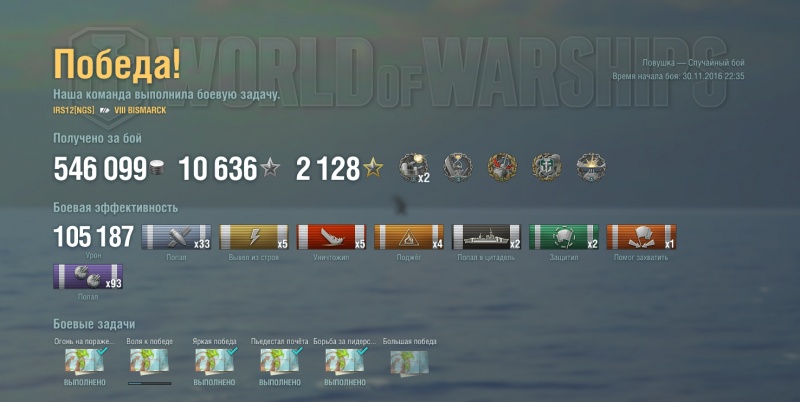Click the achievement medal with green shield emblem
Image resolution: width=800 pixels, height=402 pixels.
click(547, 168)
